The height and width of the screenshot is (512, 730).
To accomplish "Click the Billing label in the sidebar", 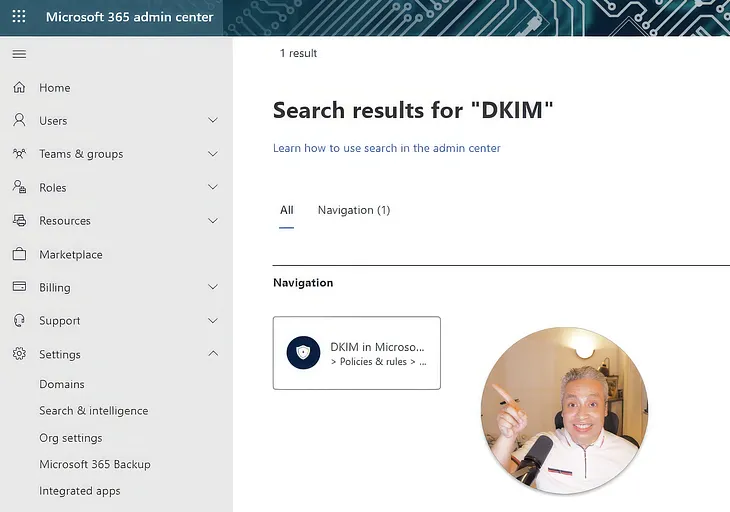I will coord(55,288).
